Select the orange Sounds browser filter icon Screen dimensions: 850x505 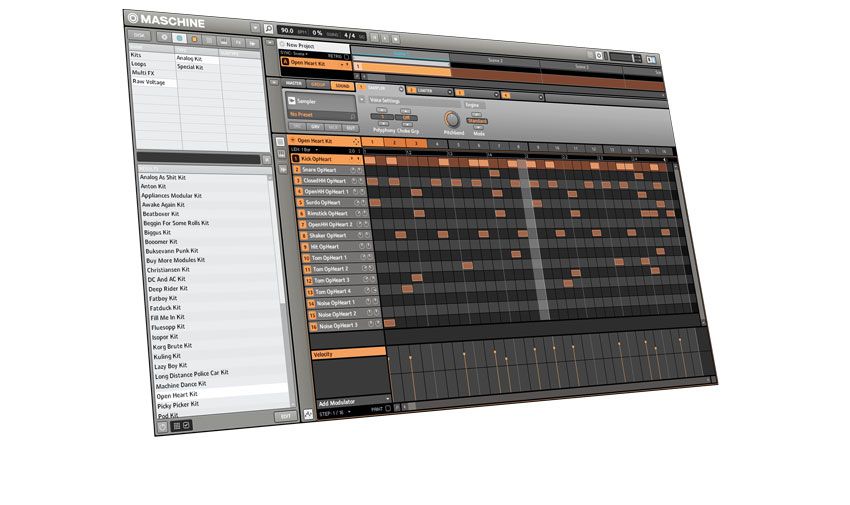[194, 39]
